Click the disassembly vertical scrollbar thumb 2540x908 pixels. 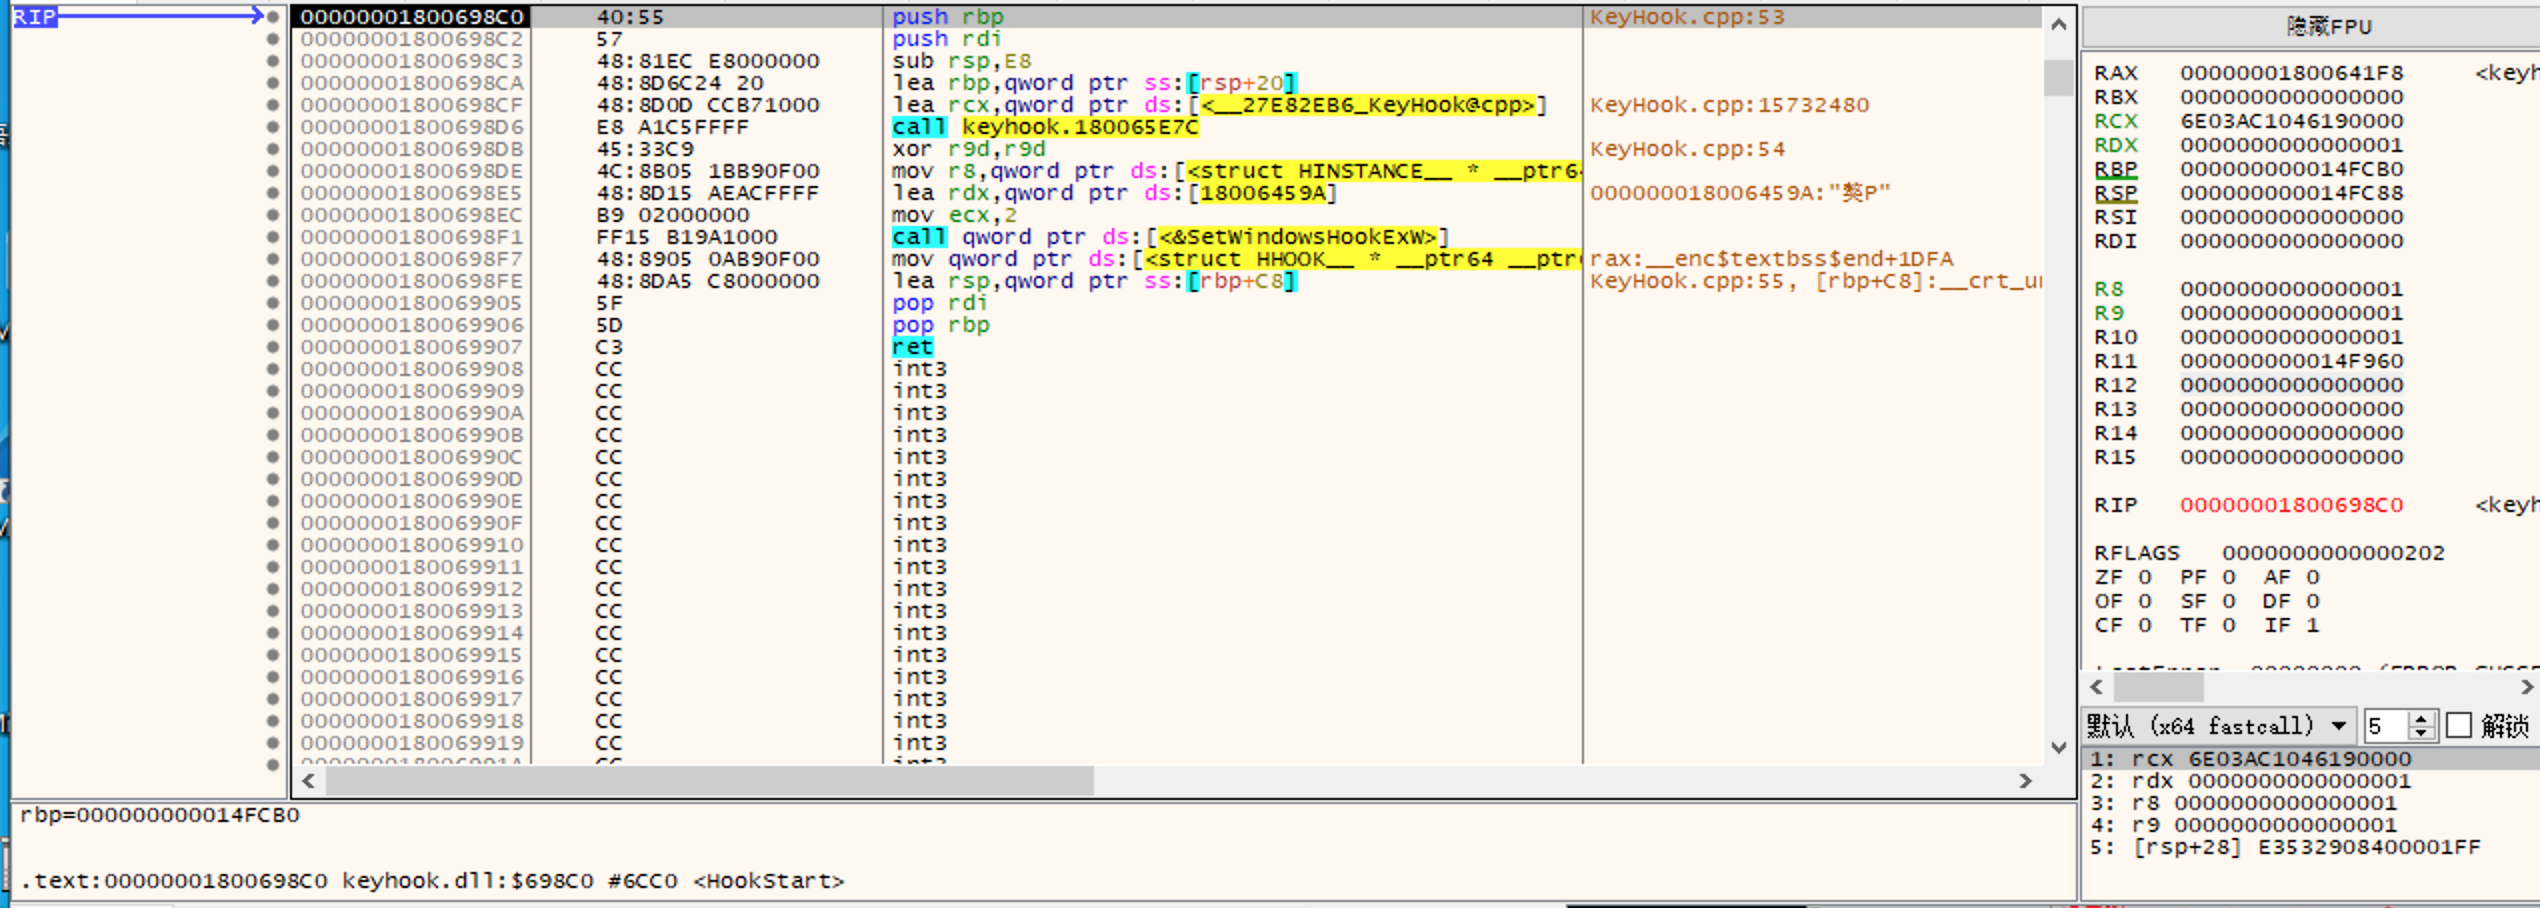pyautogui.click(x=2058, y=77)
